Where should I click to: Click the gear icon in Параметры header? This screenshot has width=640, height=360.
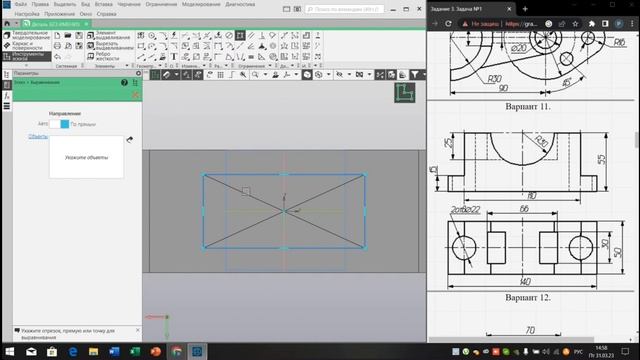coord(138,73)
